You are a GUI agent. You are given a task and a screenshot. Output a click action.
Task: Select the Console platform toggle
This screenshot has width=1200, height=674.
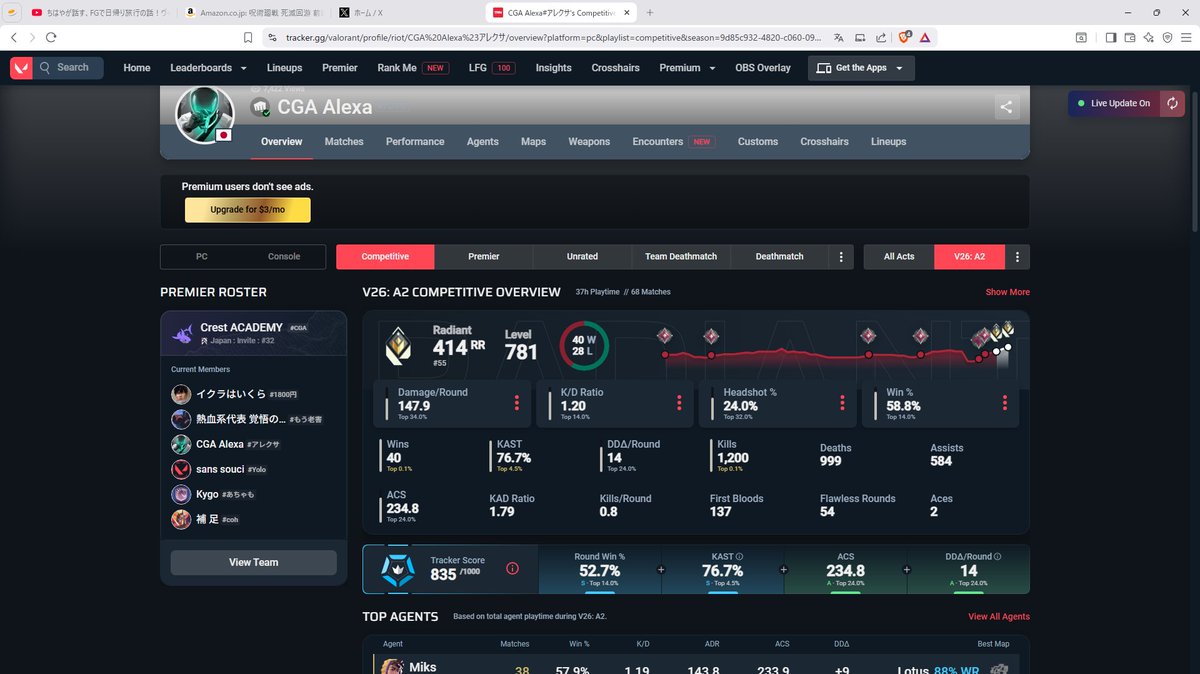point(284,257)
